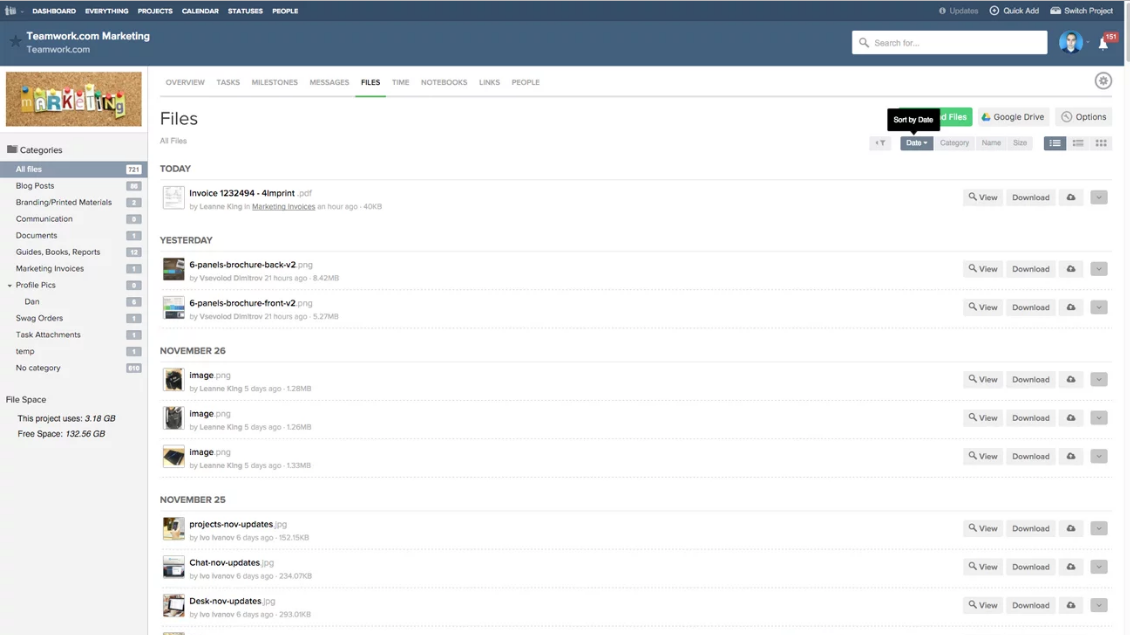The height and width of the screenshot is (635, 1130).
Task: Download the 6-panels-brochure-back-v2 file
Action: 1030,268
